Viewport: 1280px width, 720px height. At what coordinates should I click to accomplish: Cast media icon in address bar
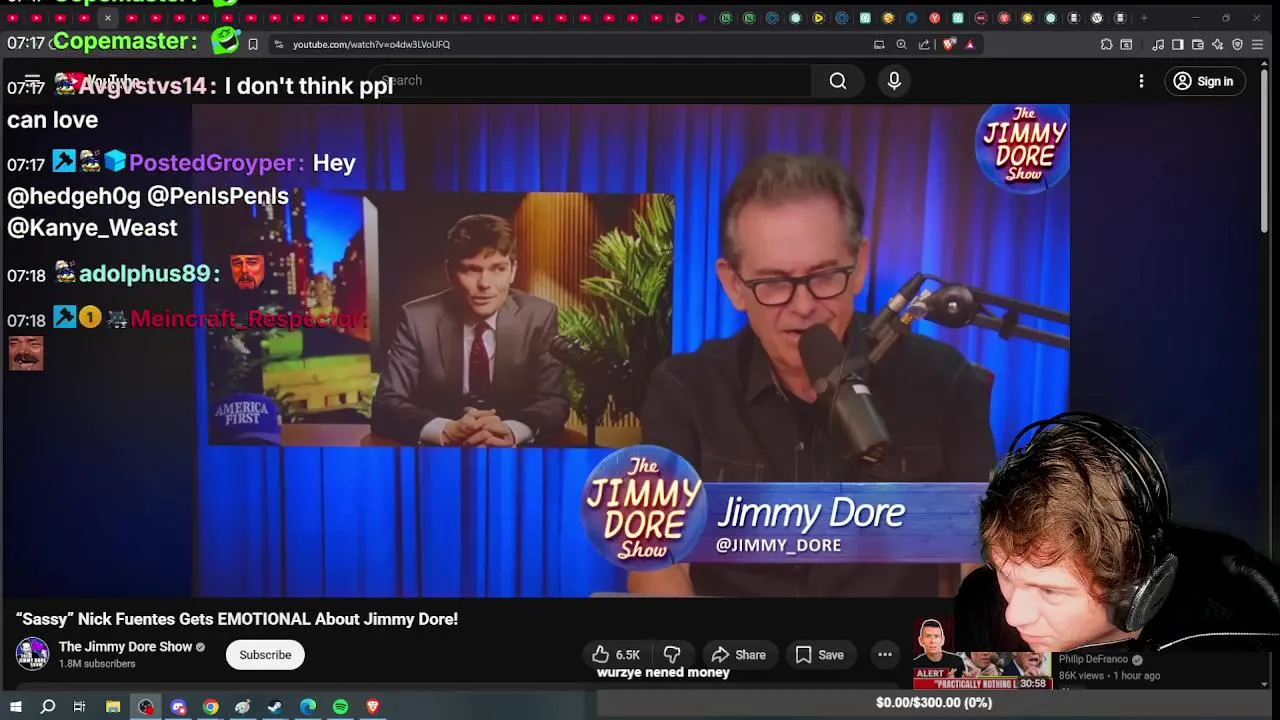click(879, 44)
